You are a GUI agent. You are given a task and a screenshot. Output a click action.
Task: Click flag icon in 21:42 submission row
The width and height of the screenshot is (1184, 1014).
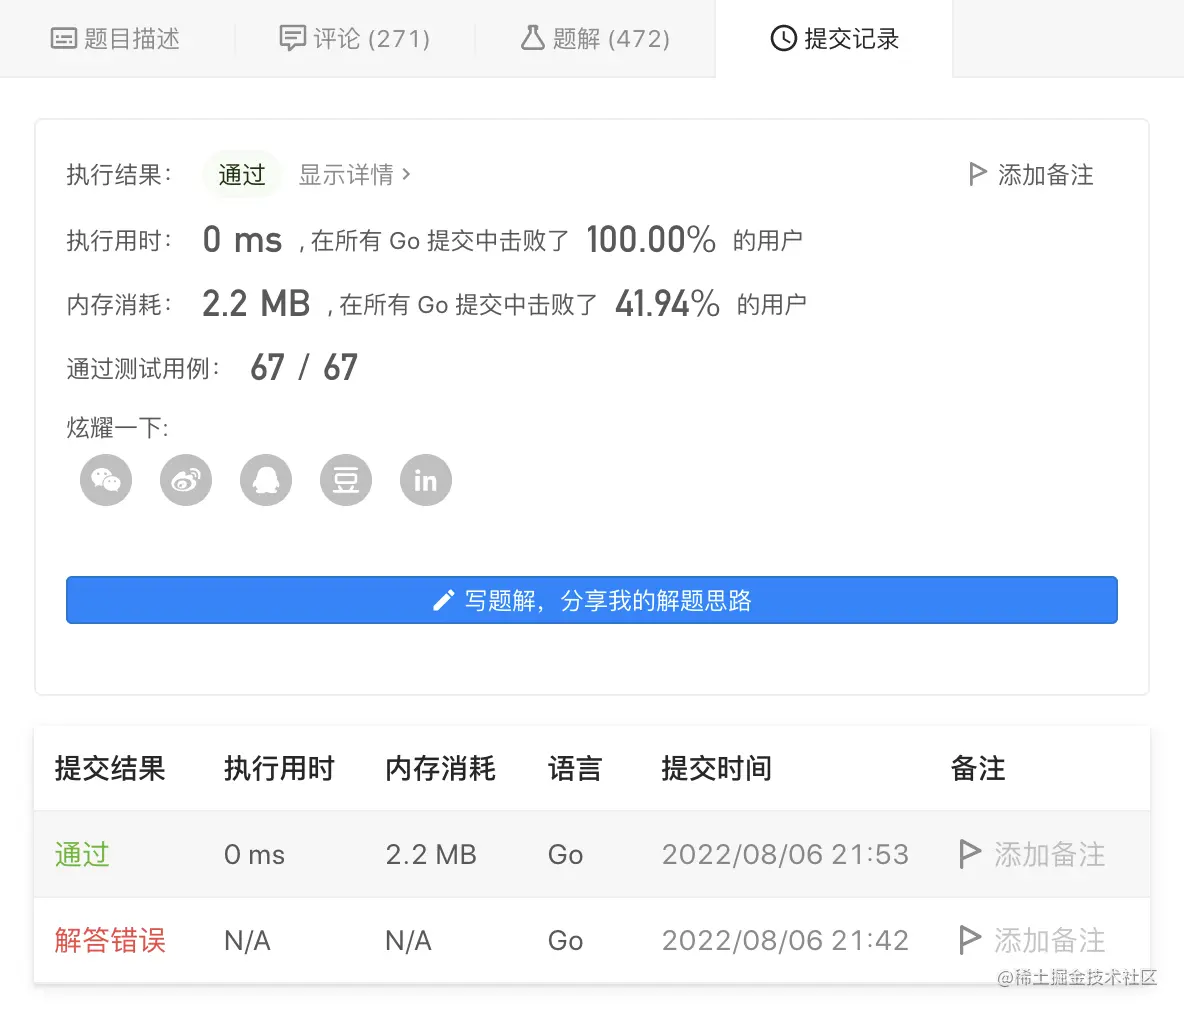pyautogui.click(x=970, y=940)
